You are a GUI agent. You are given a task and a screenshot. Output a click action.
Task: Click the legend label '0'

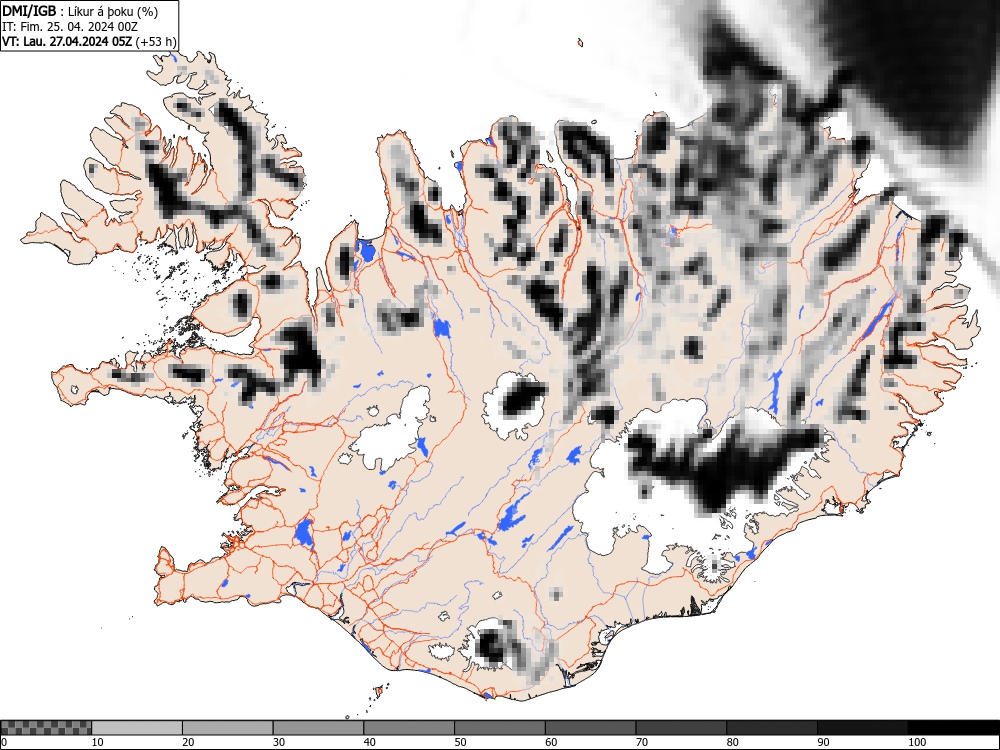coord(4,742)
